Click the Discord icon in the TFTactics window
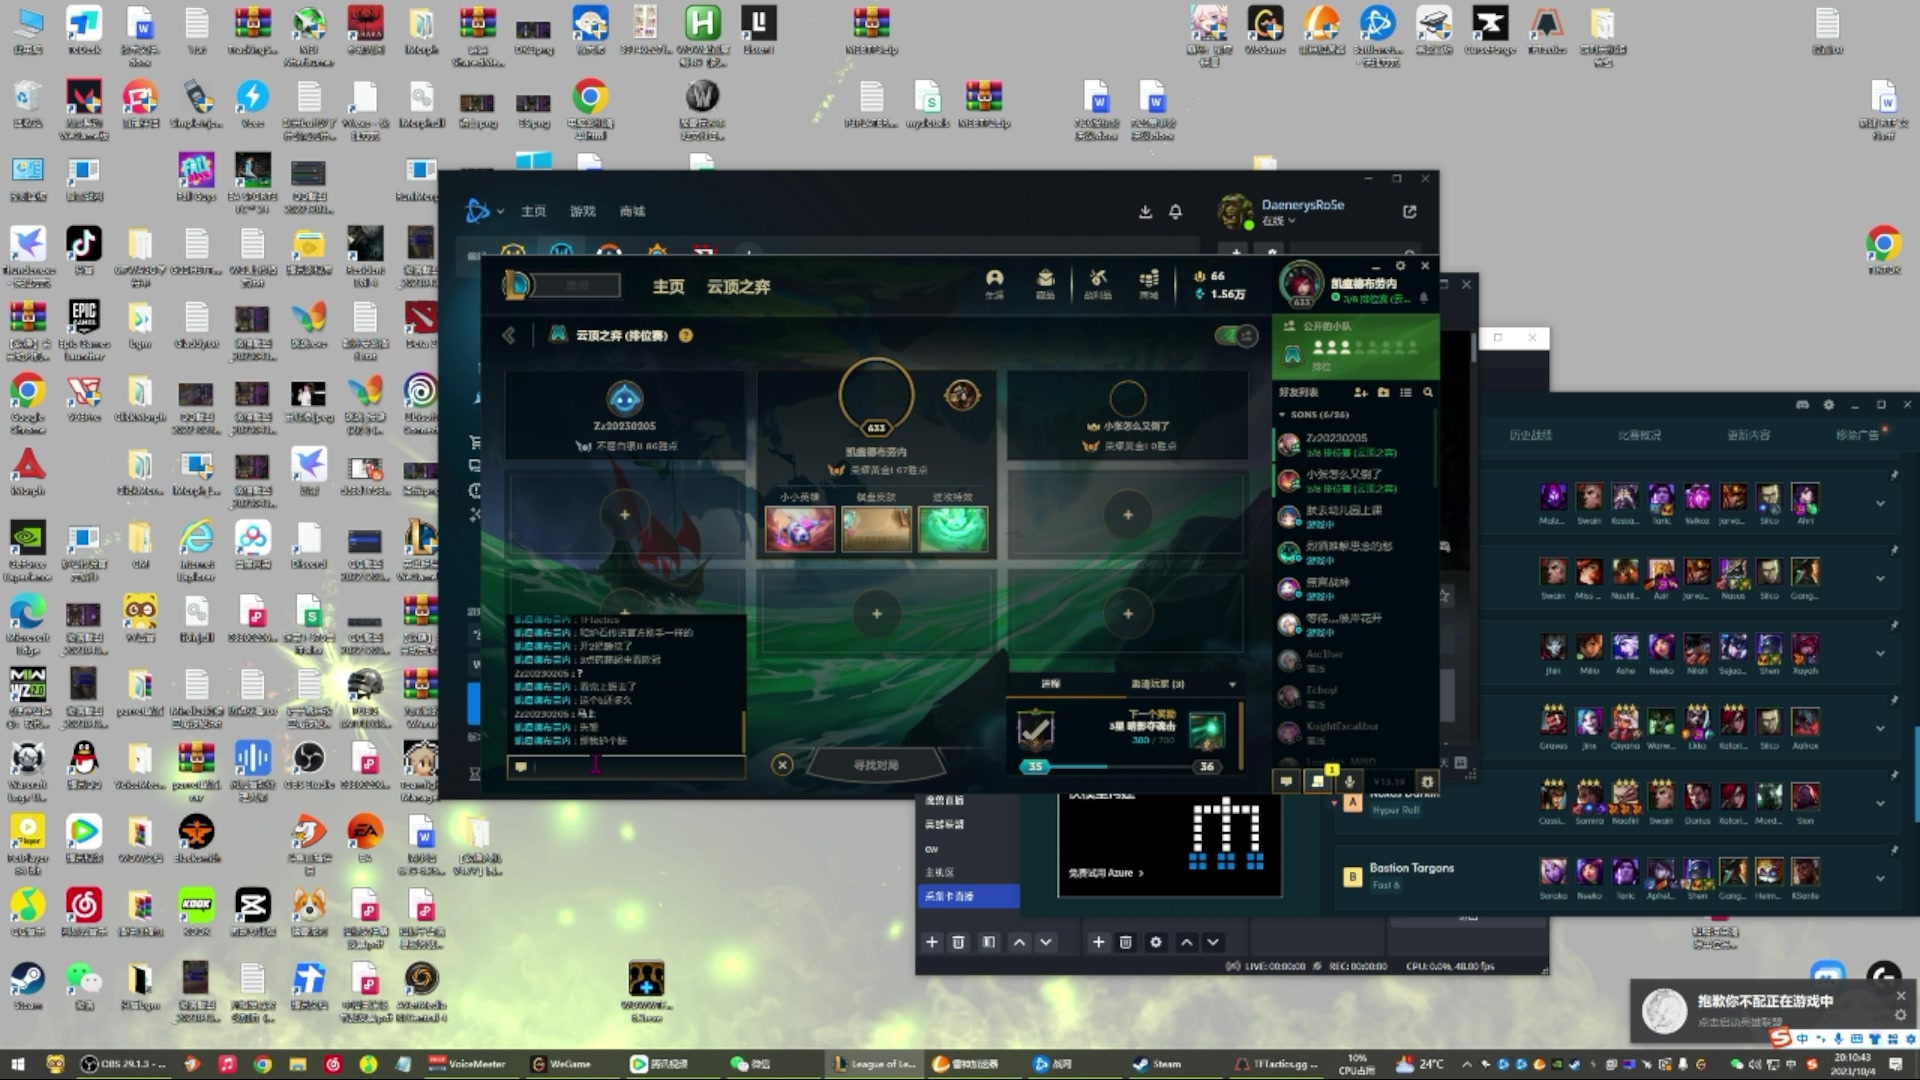This screenshot has width=1920, height=1080. 1803,405
